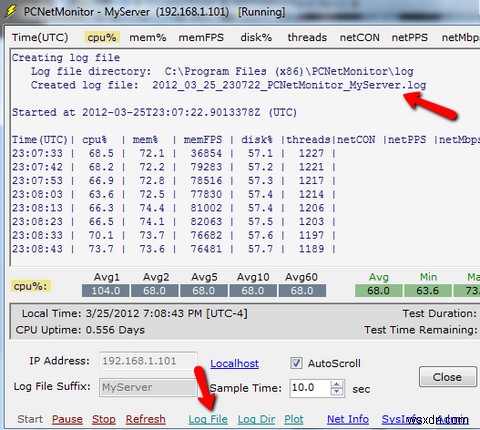The width and height of the screenshot is (480, 430).
Task: Click the Avg5 value box
Action: coord(204,290)
